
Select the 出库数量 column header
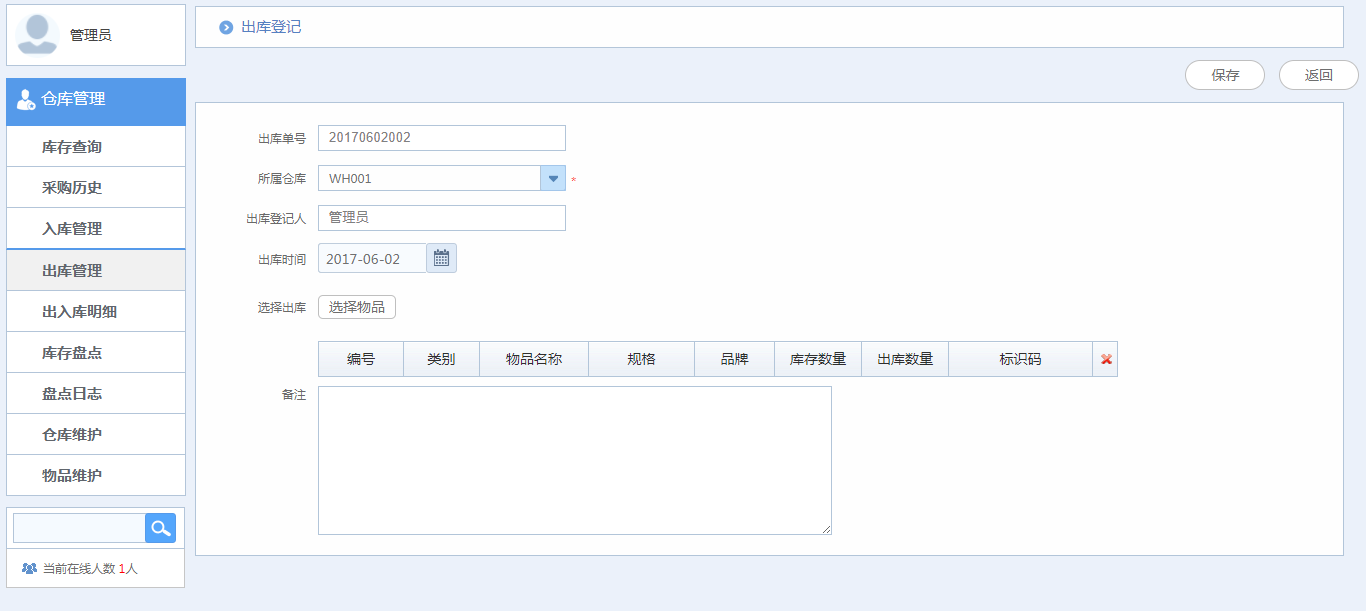(904, 358)
